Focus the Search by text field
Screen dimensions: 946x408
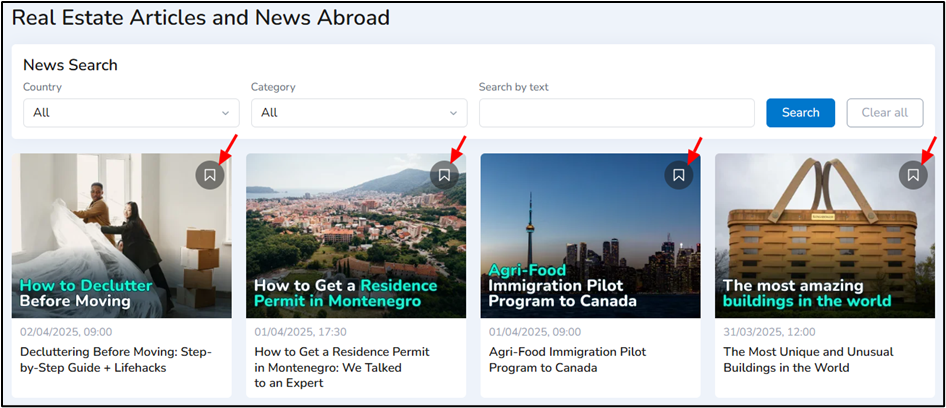click(x=617, y=113)
